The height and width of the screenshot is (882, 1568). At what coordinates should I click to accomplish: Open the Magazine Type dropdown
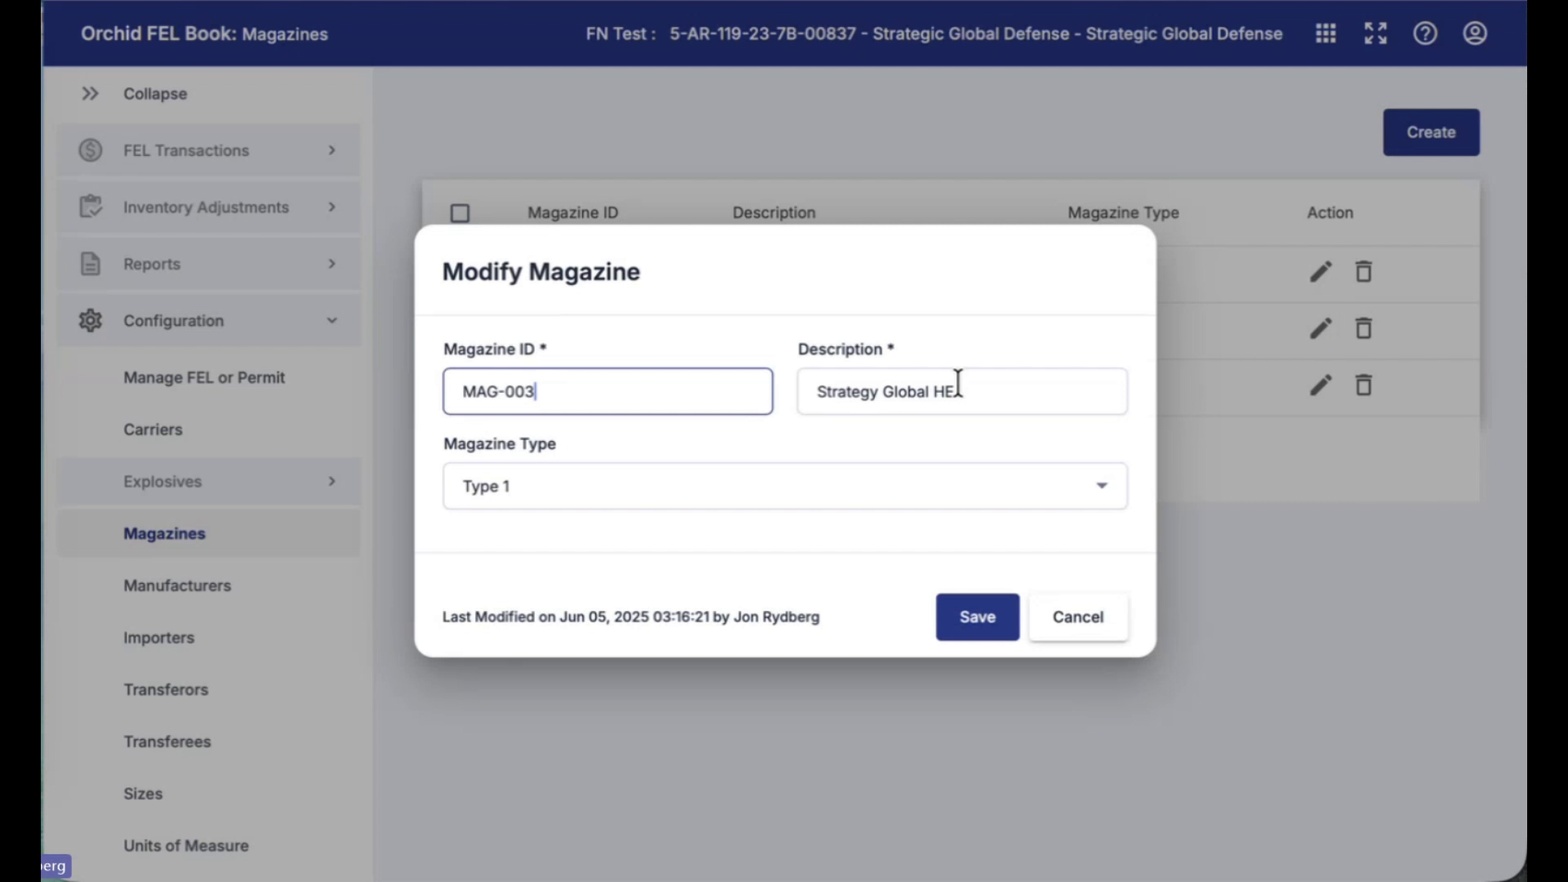pos(785,486)
